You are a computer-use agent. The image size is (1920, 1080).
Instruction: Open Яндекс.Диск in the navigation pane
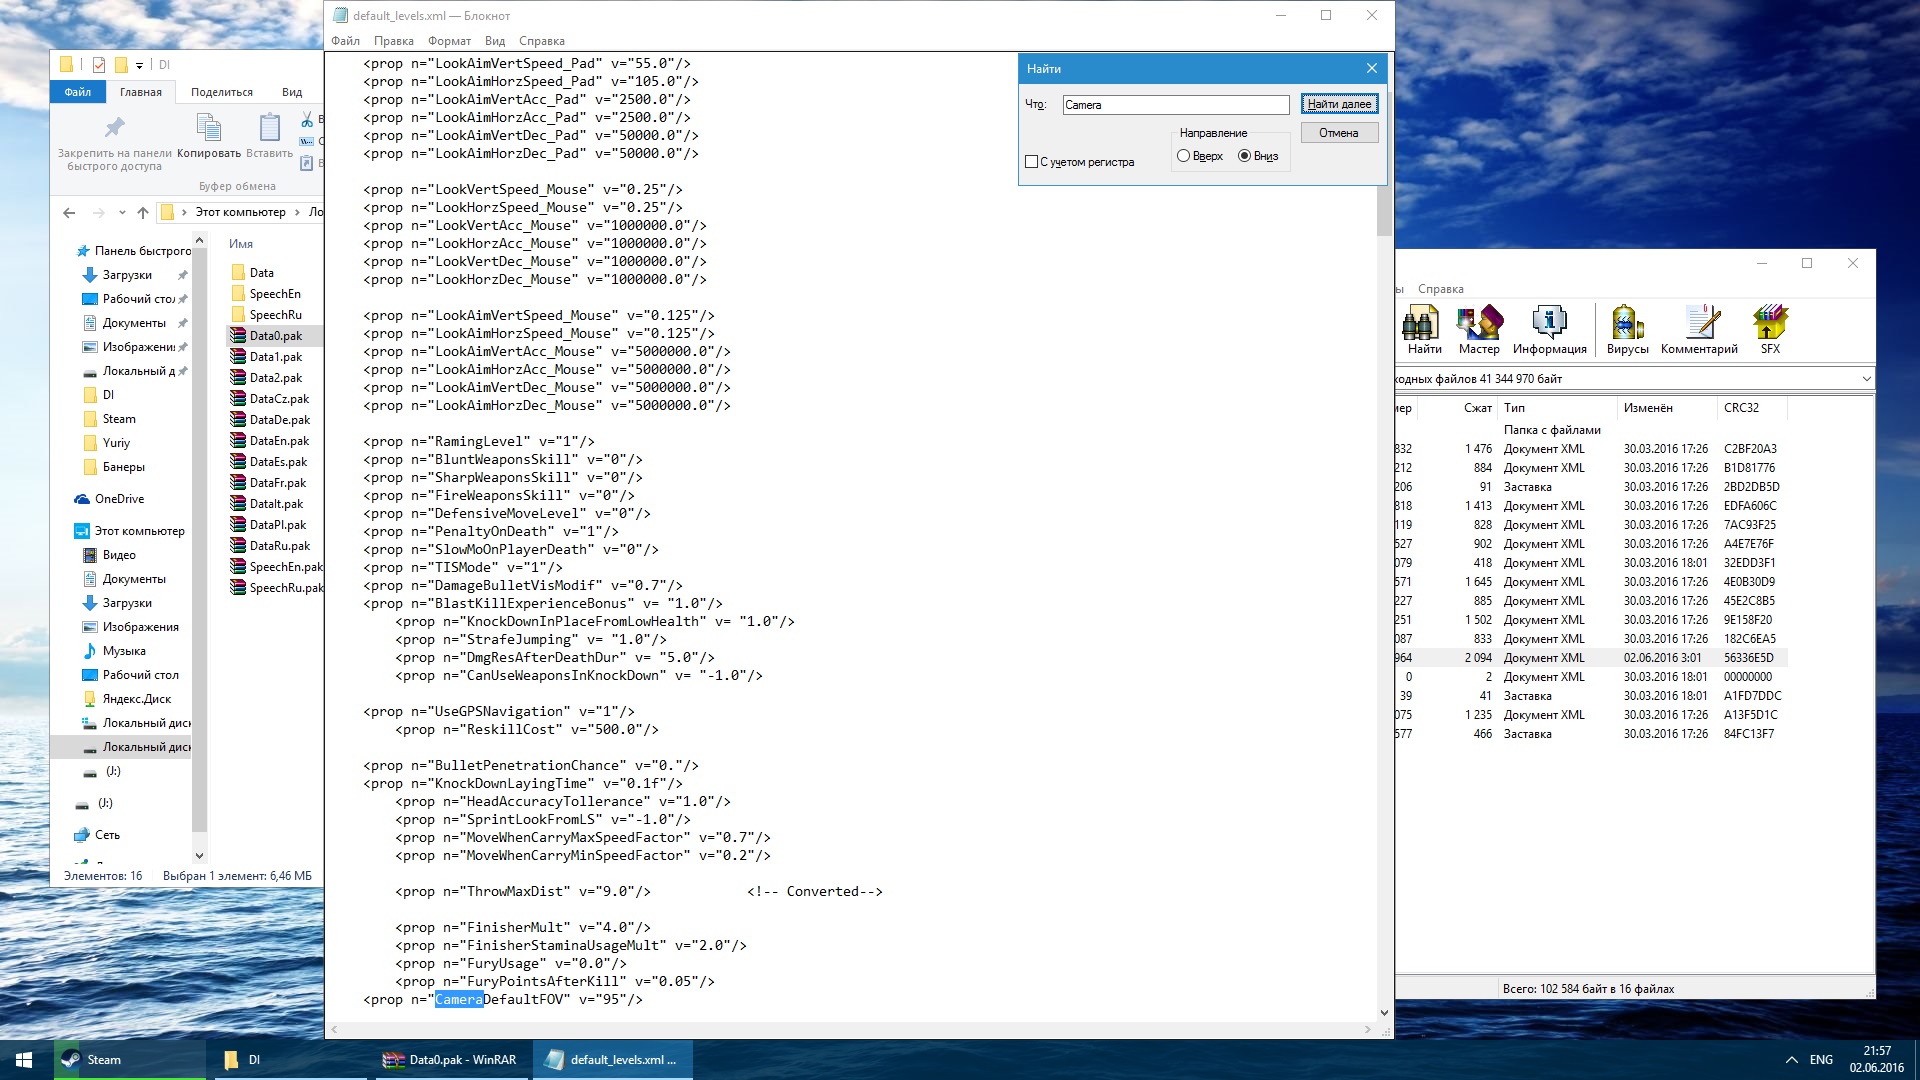[136, 699]
